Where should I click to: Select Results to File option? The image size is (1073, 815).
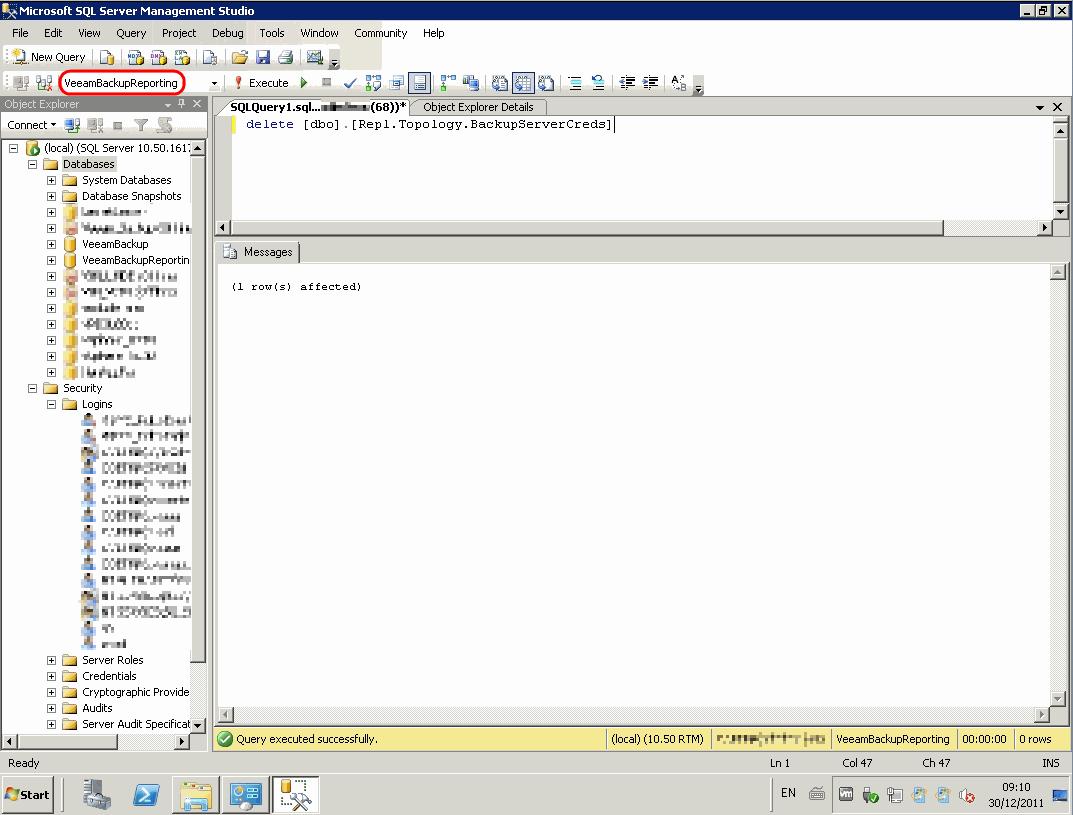click(x=546, y=83)
